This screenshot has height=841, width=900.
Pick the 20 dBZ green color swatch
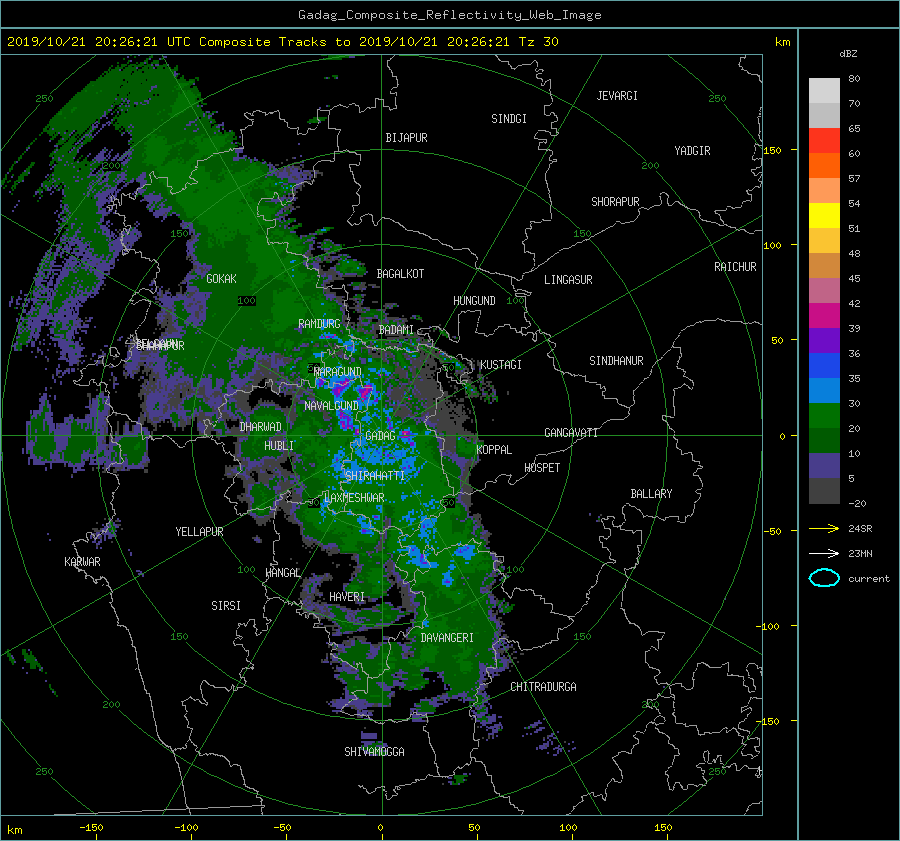click(x=824, y=415)
